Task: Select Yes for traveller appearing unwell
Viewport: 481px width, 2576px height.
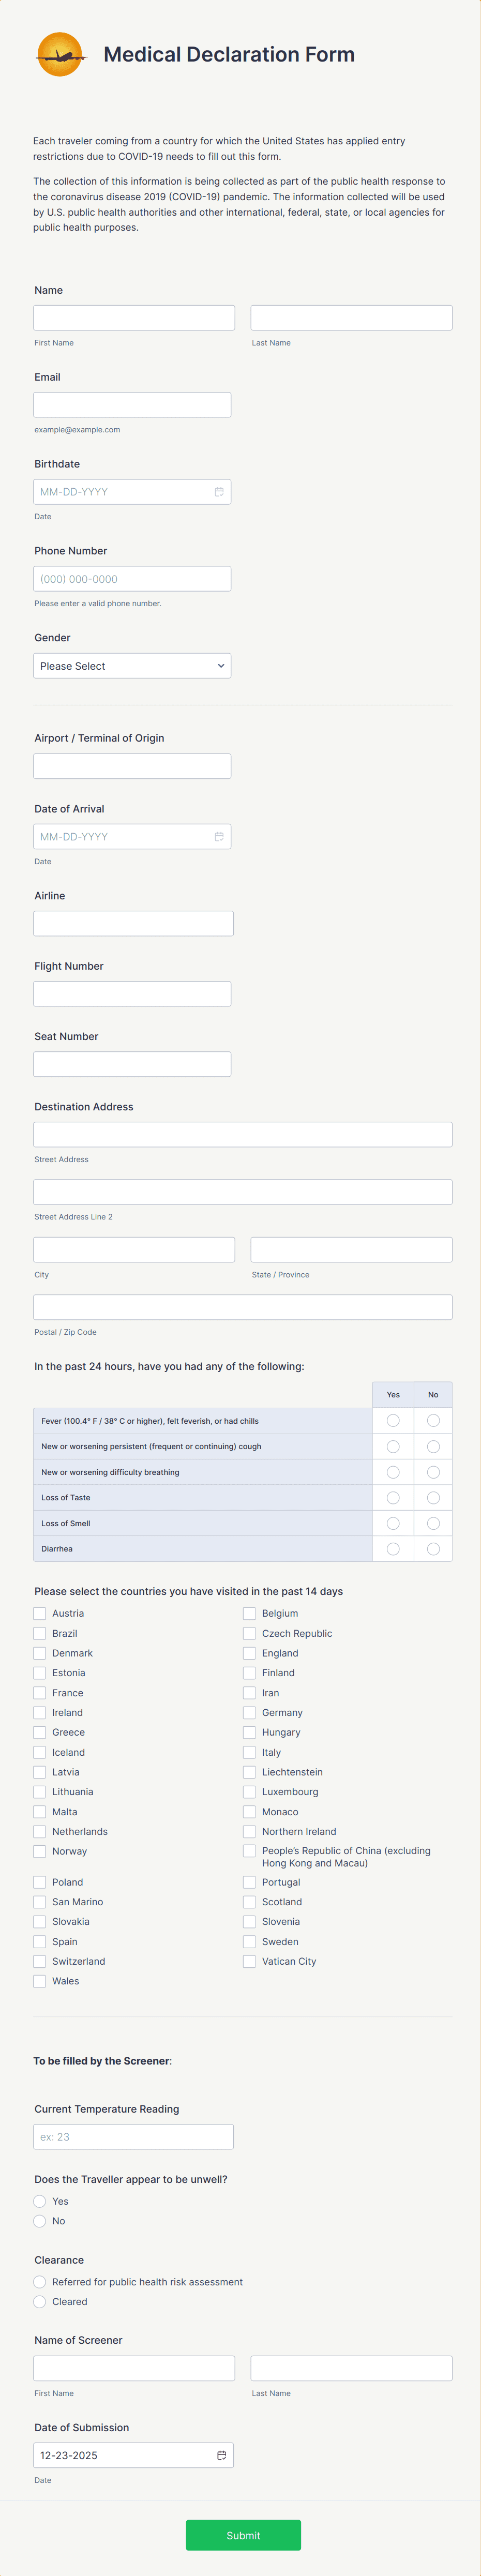Action: pos(39,2201)
